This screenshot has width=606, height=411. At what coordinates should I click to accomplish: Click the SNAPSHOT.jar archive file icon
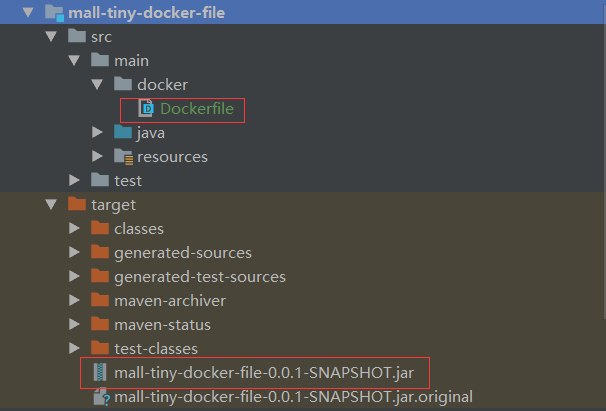[100, 373]
